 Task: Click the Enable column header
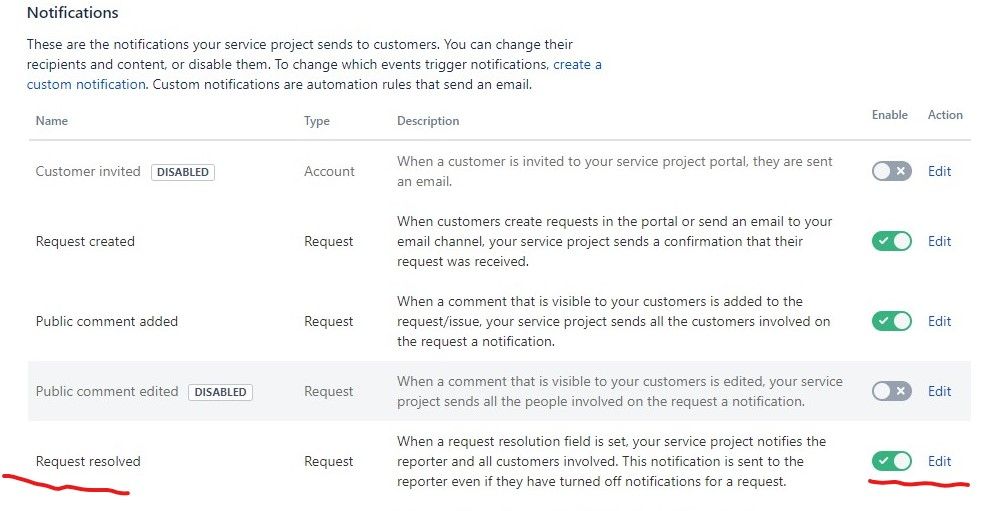pos(890,114)
